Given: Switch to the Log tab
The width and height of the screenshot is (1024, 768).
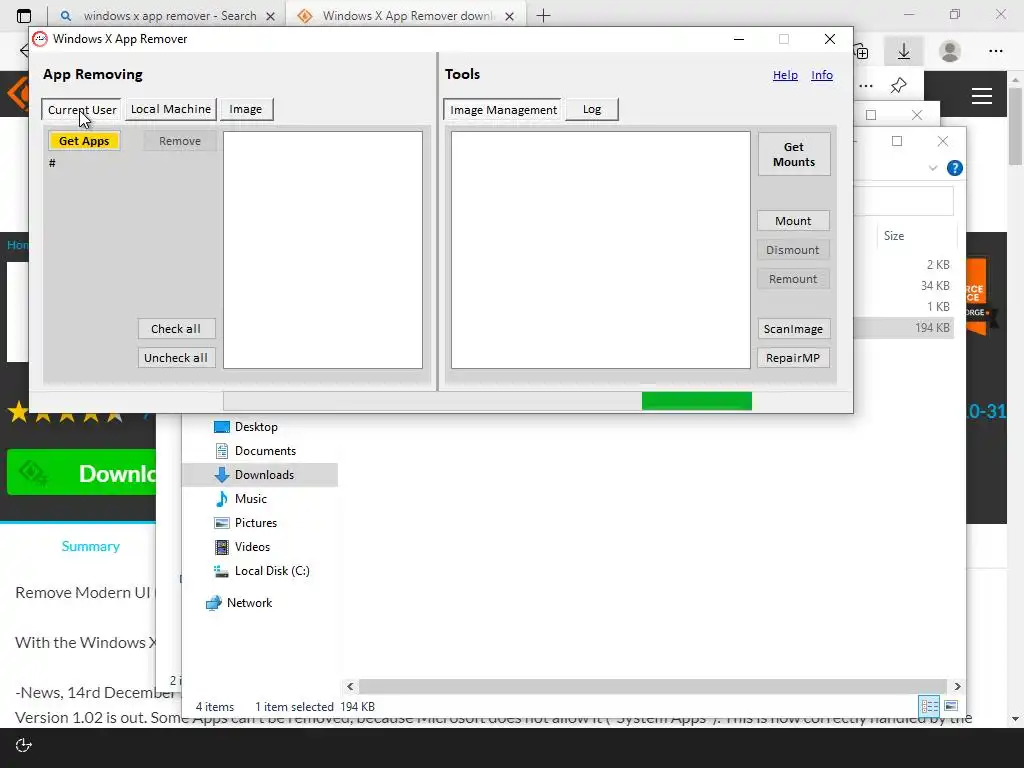Looking at the screenshot, I should click(x=592, y=109).
